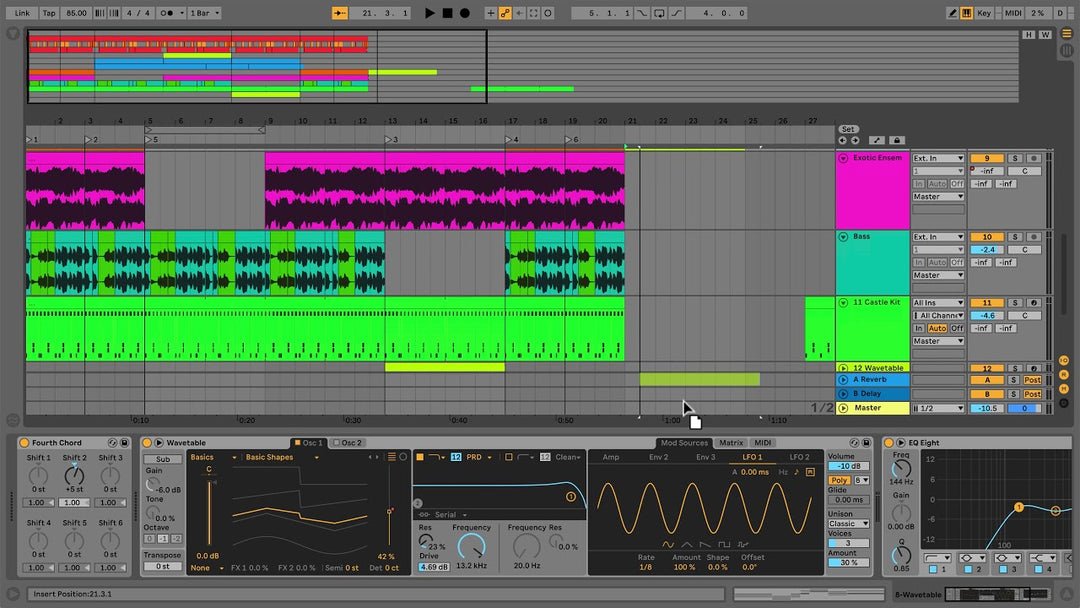Solo the Bass track
This screenshot has height=608, width=1080.
coord(1014,237)
